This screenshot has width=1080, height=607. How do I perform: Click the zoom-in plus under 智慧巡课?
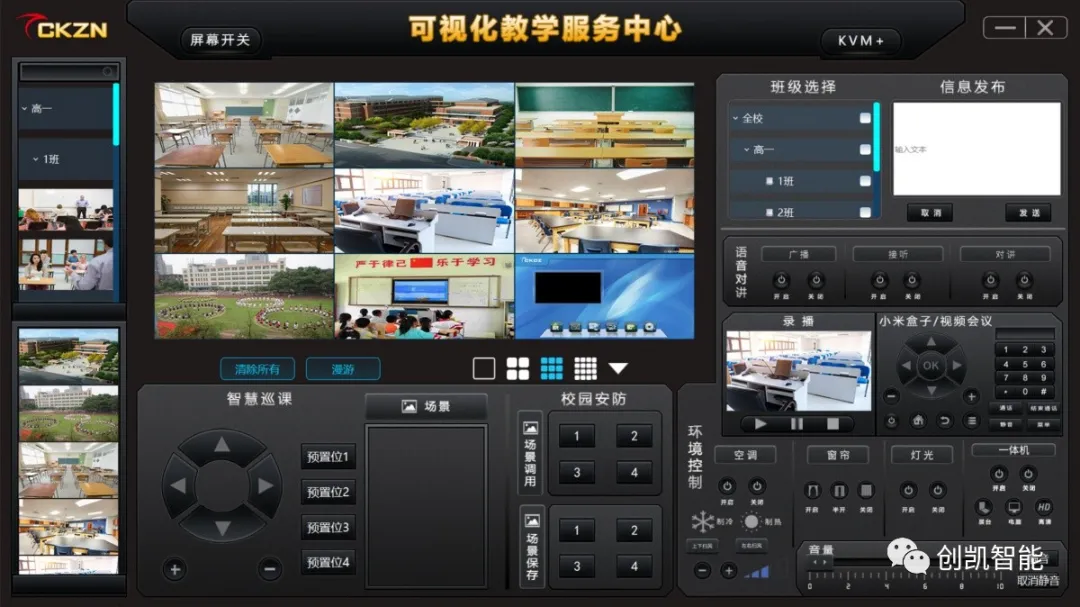point(175,570)
